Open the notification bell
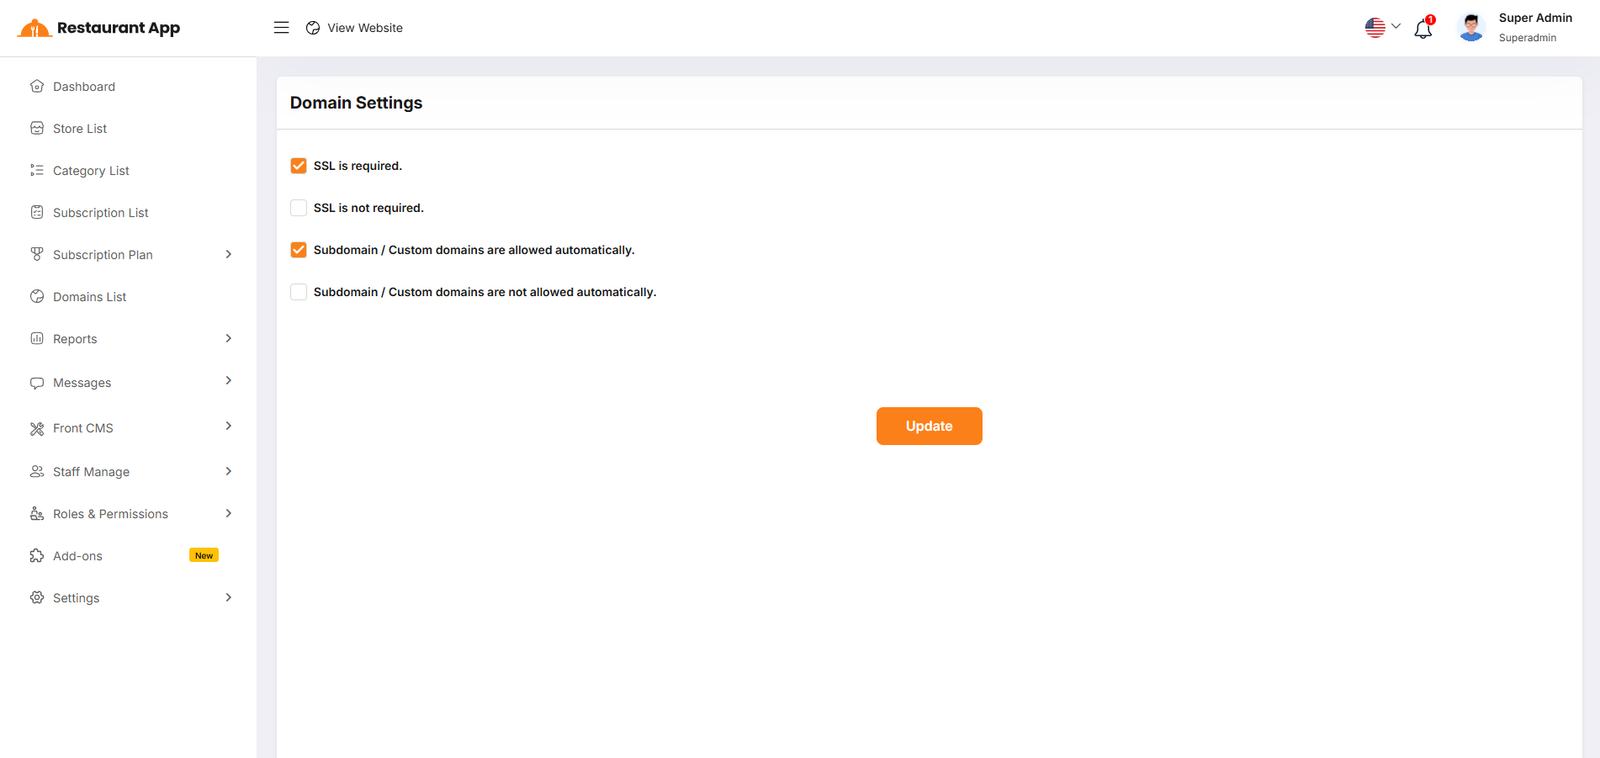Screen dimensions: 1600x758 click(x=1423, y=29)
